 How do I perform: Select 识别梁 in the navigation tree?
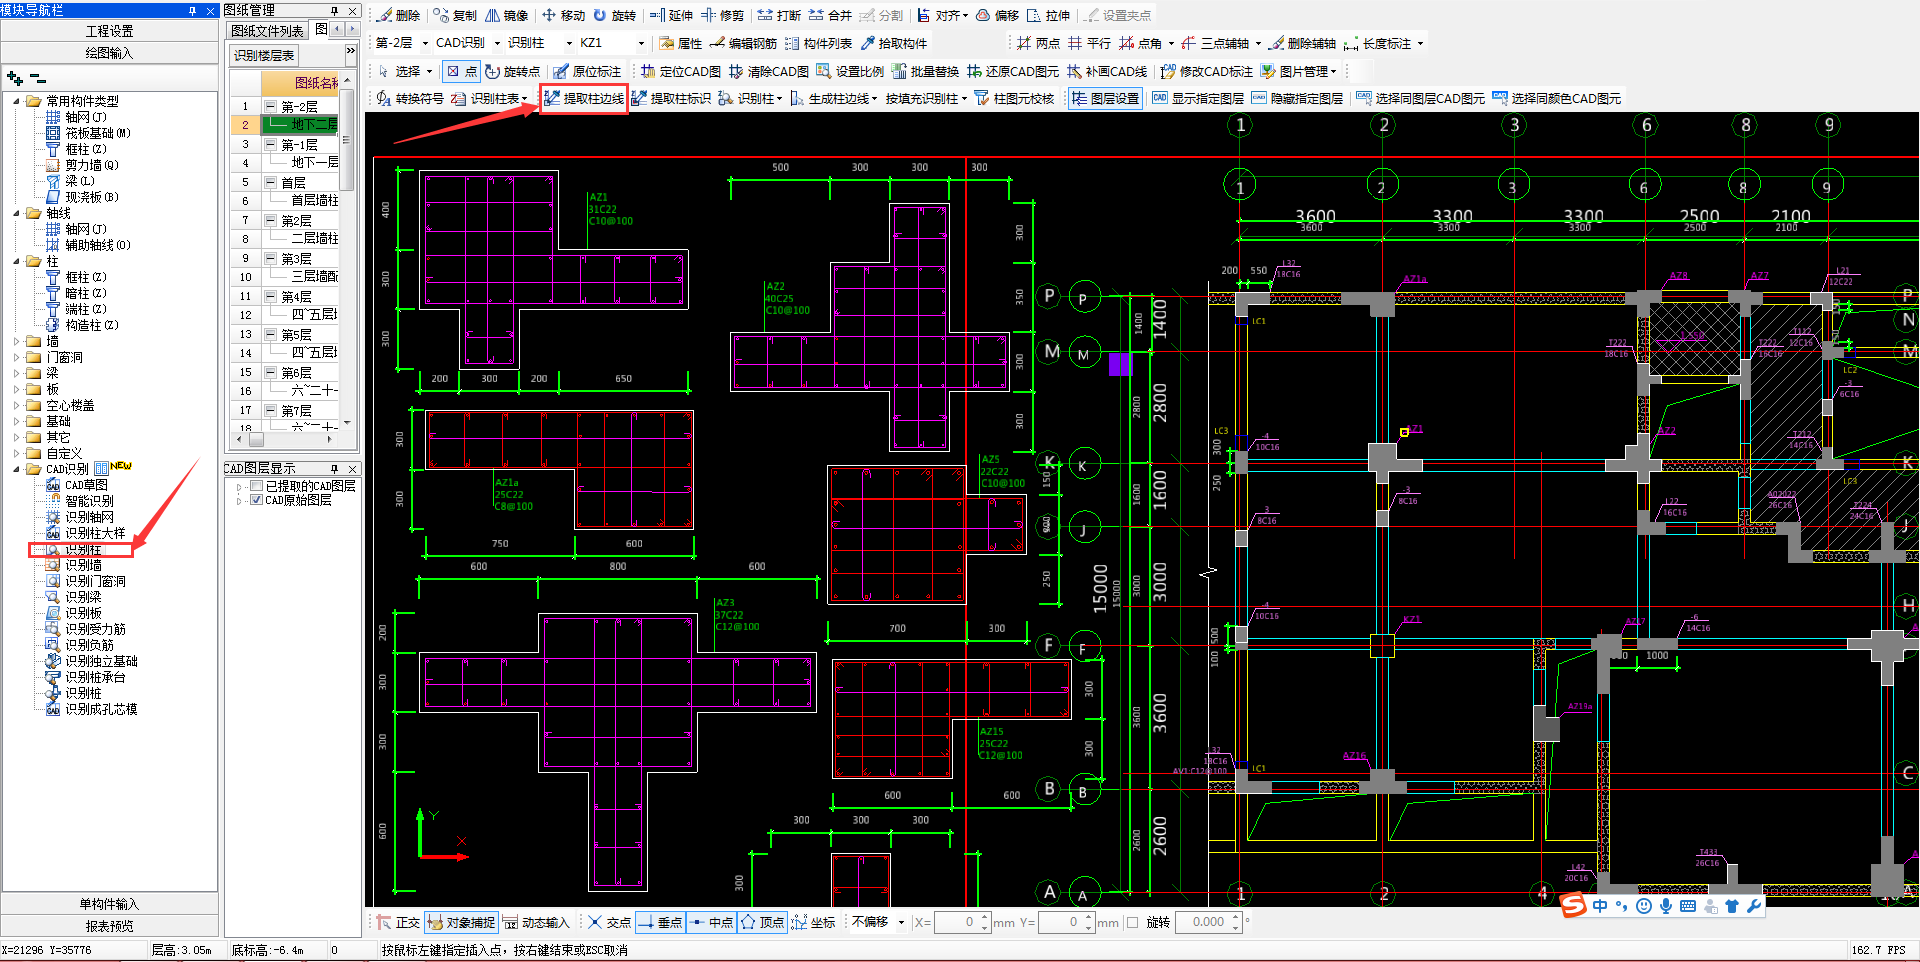pyautogui.click(x=83, y=597)
